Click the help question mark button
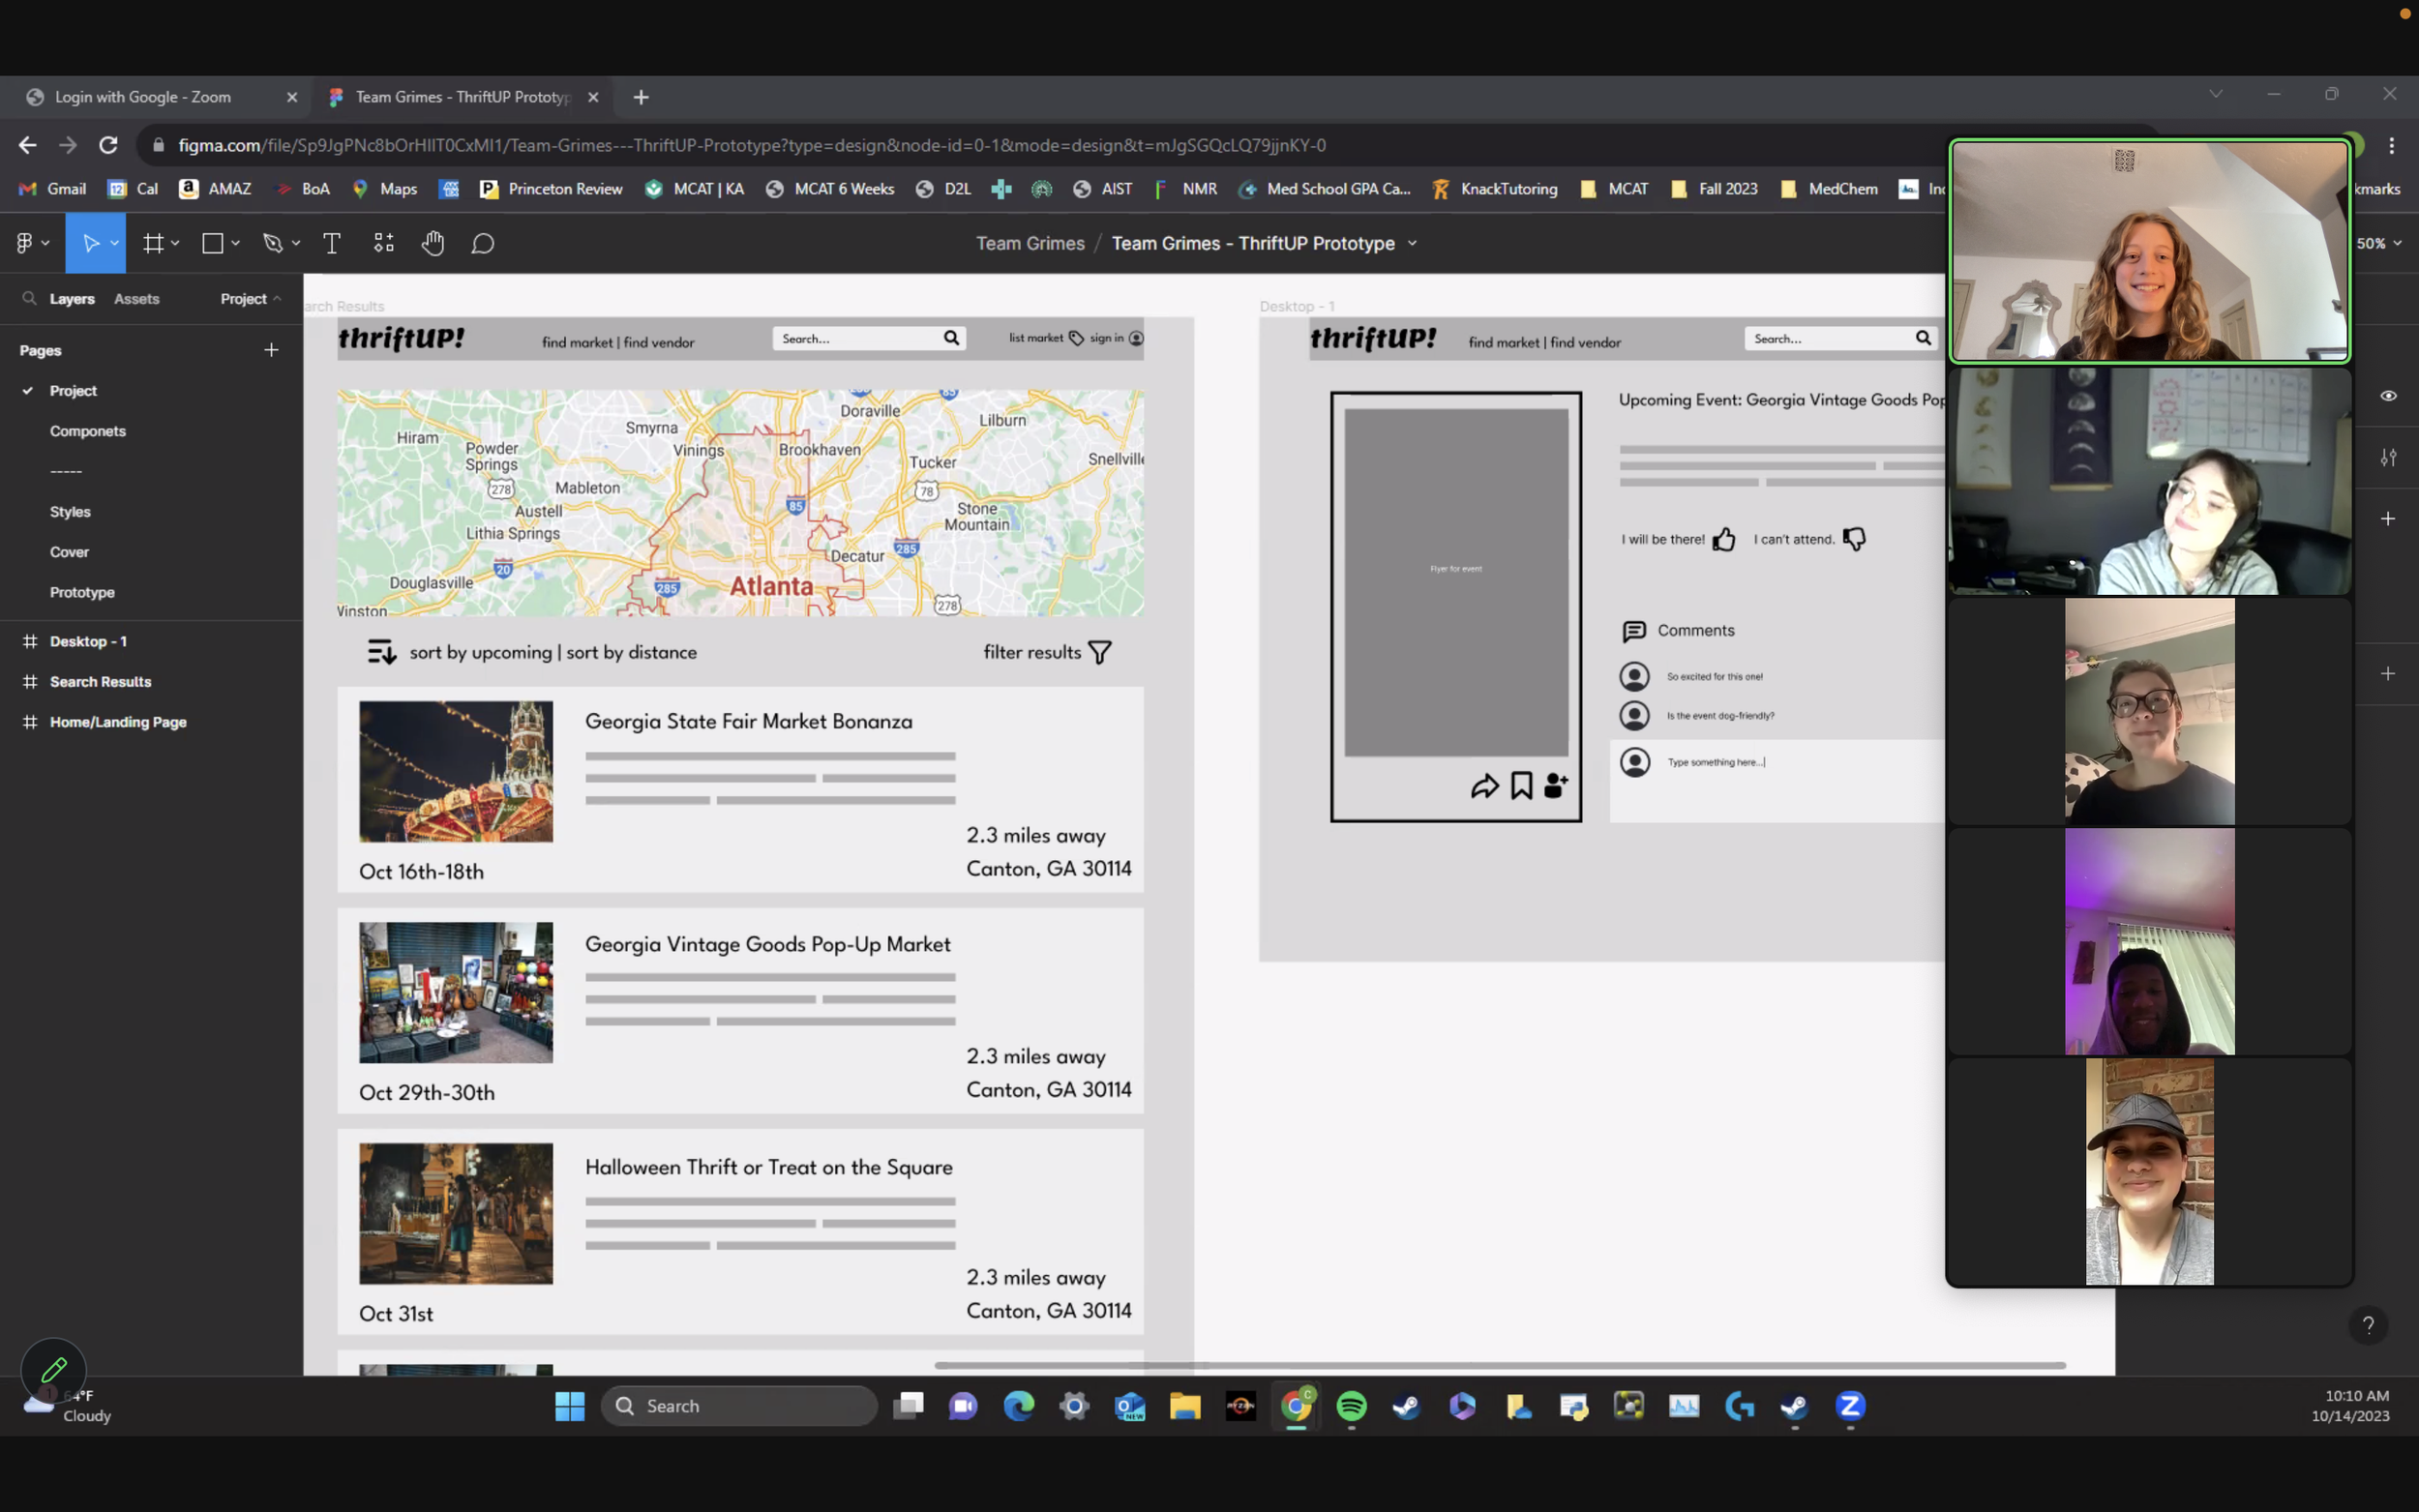Image resolution: width=2419 pixels, height=1512 pixels. pos(2367,1325)
